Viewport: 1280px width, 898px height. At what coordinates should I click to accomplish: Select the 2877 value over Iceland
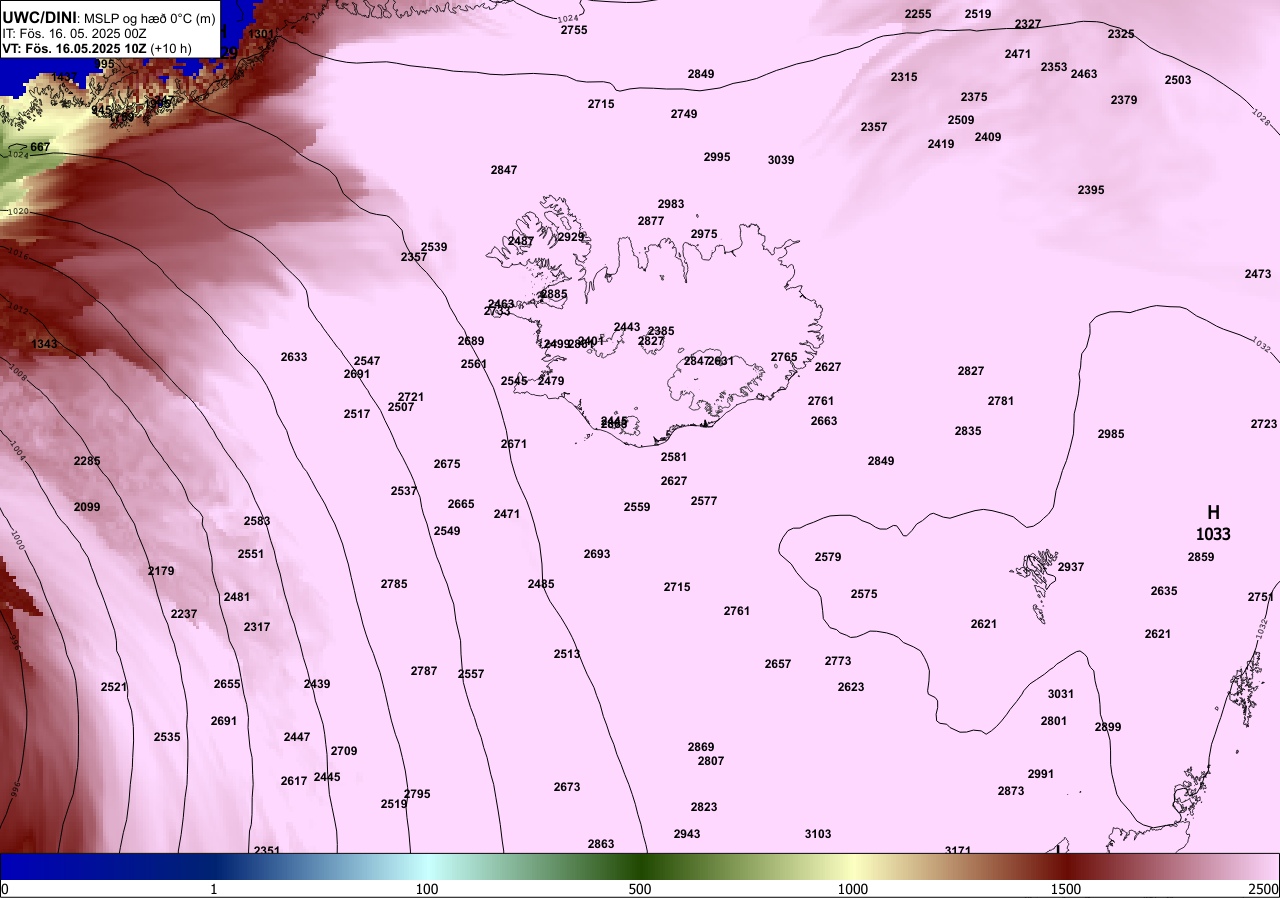click(651, 221)
